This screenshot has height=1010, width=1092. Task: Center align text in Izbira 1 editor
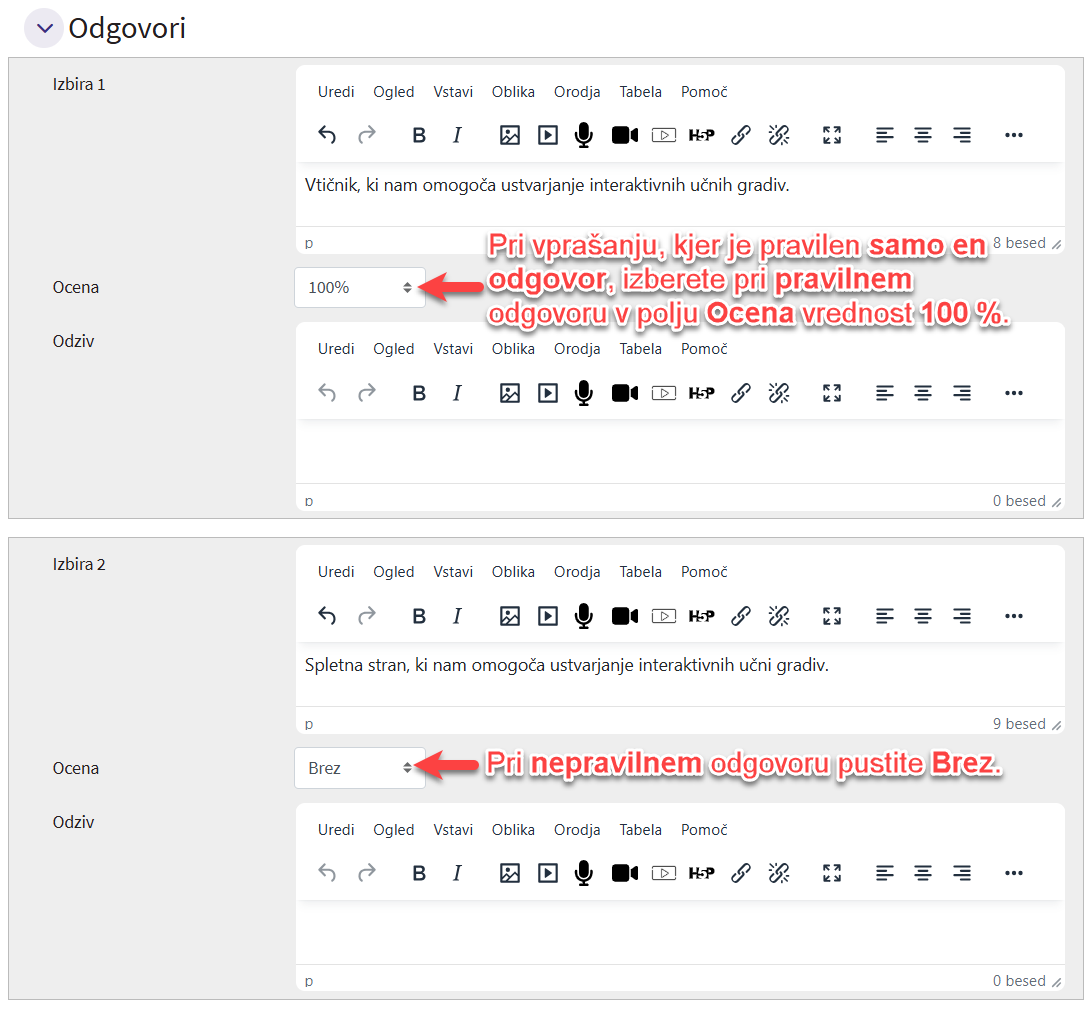coord(923,135)
